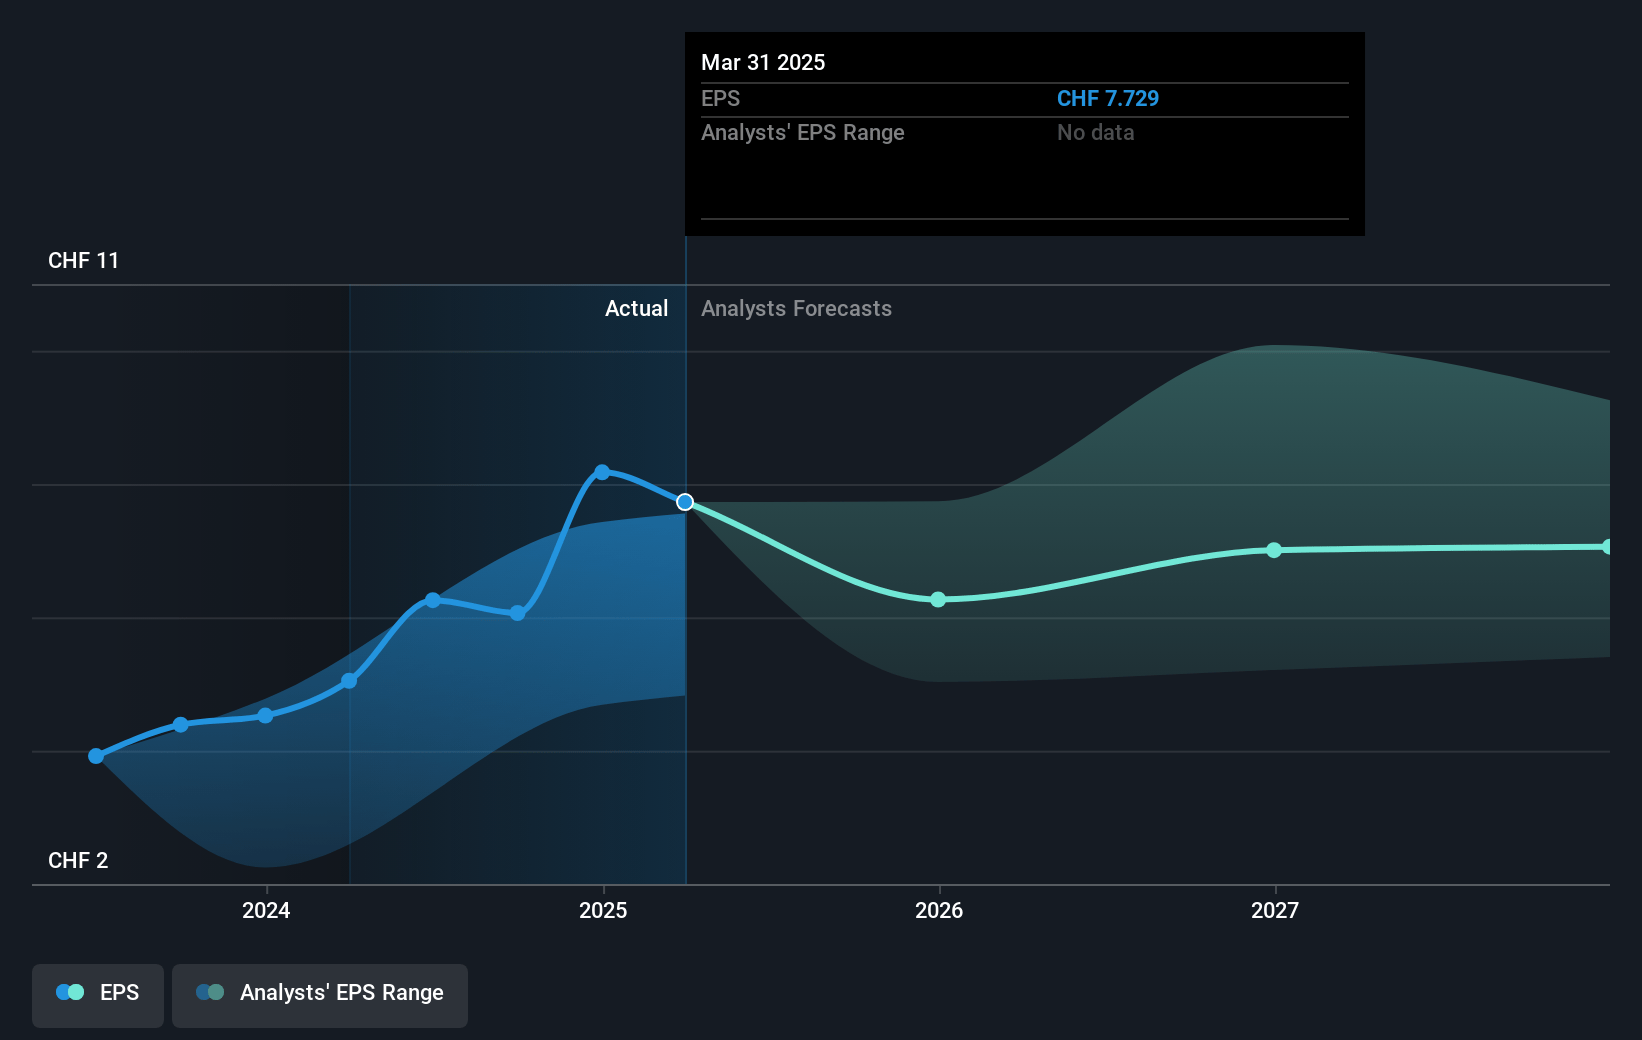Click the rightmost forecast EPS point
This screenshot has width=1642, height=1040.
click(1608, 547)
